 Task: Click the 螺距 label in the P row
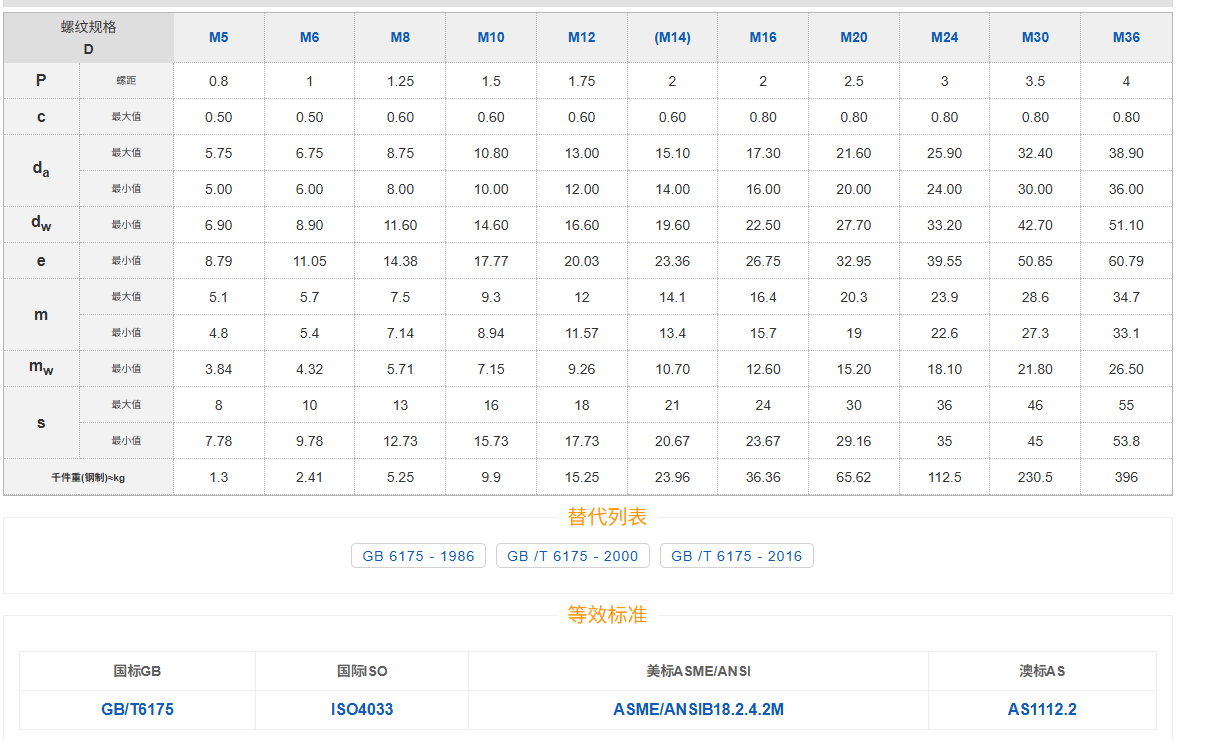point(126,81)
